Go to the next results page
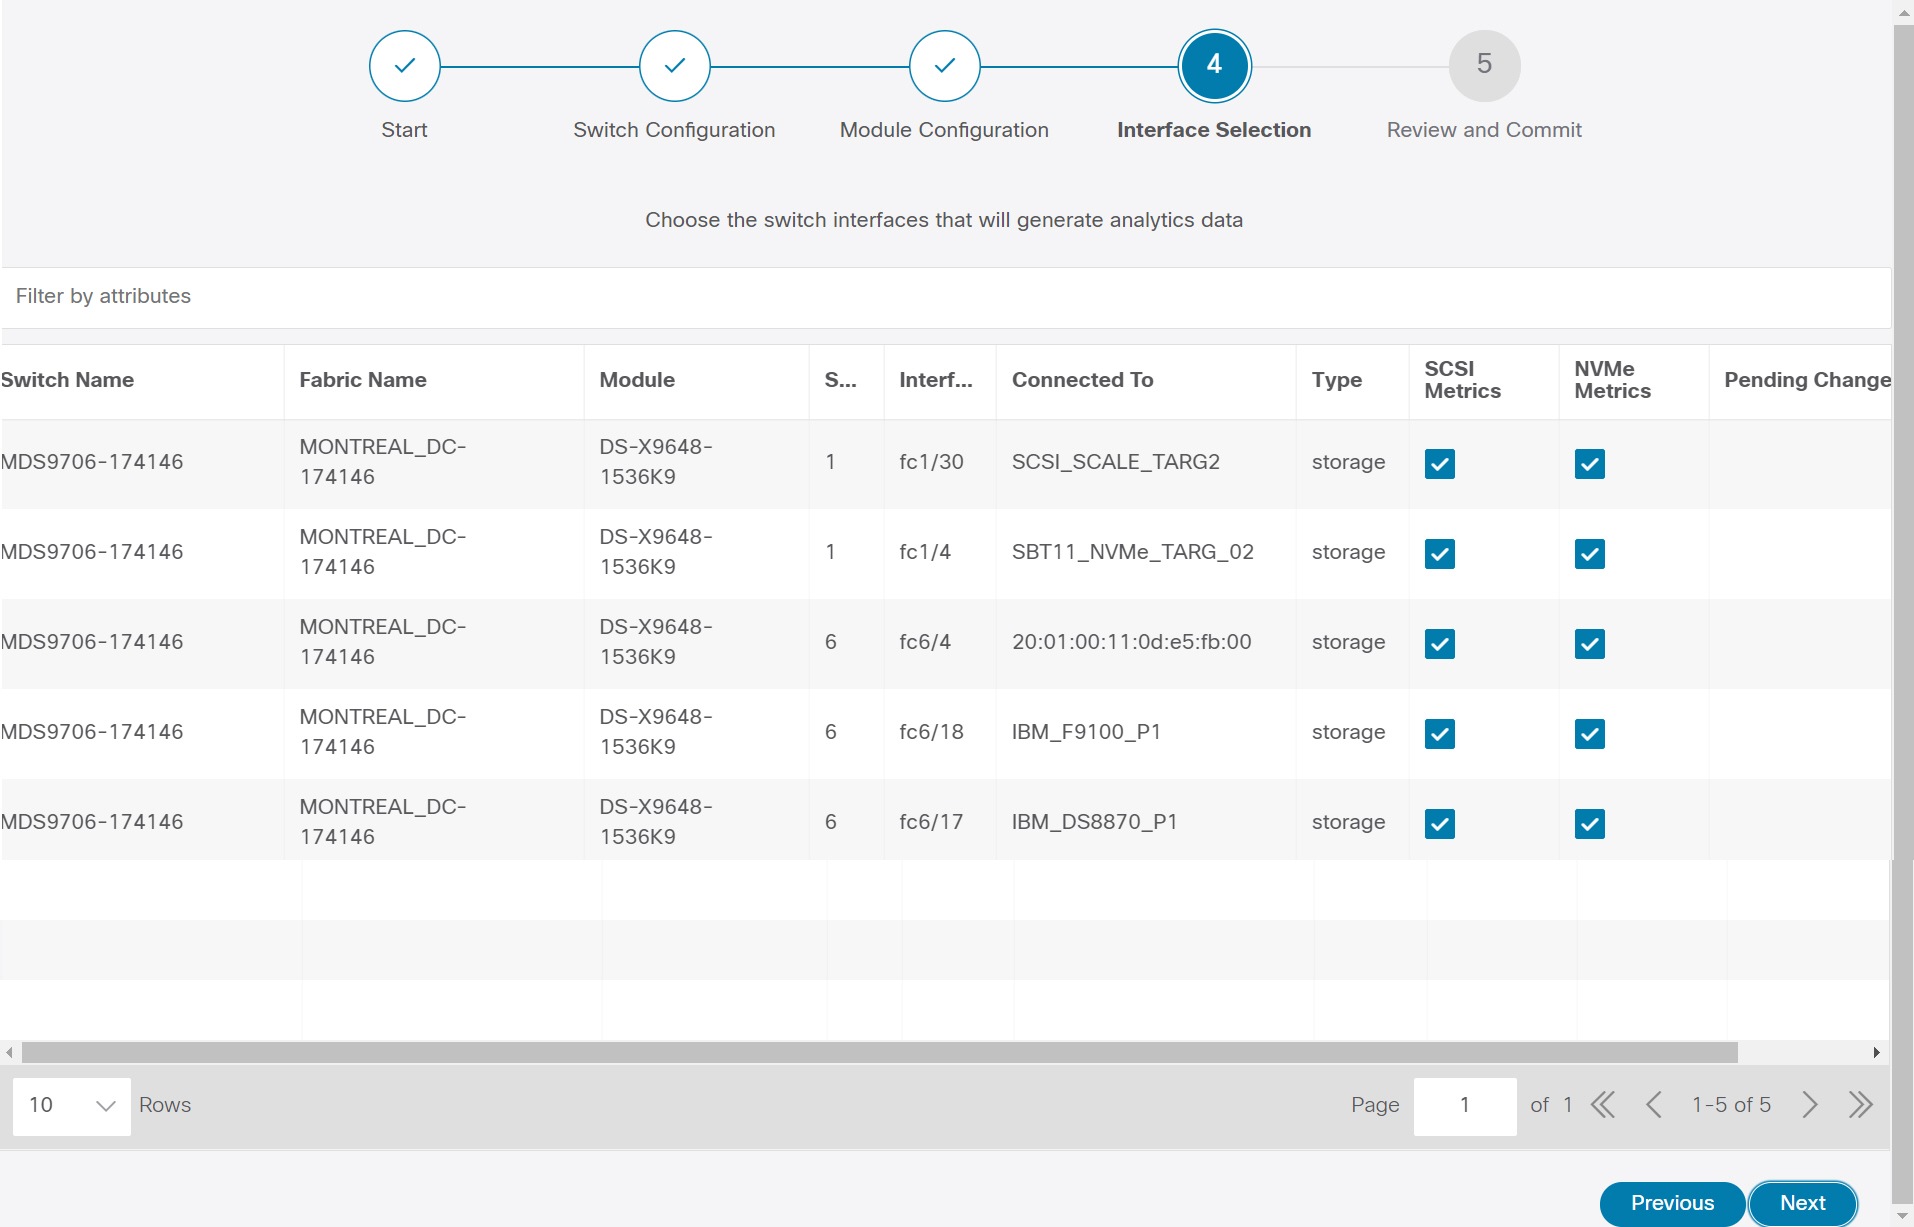Image resolution: width=1914 pixels, height=1227 pixels. pos(1810,1105)
